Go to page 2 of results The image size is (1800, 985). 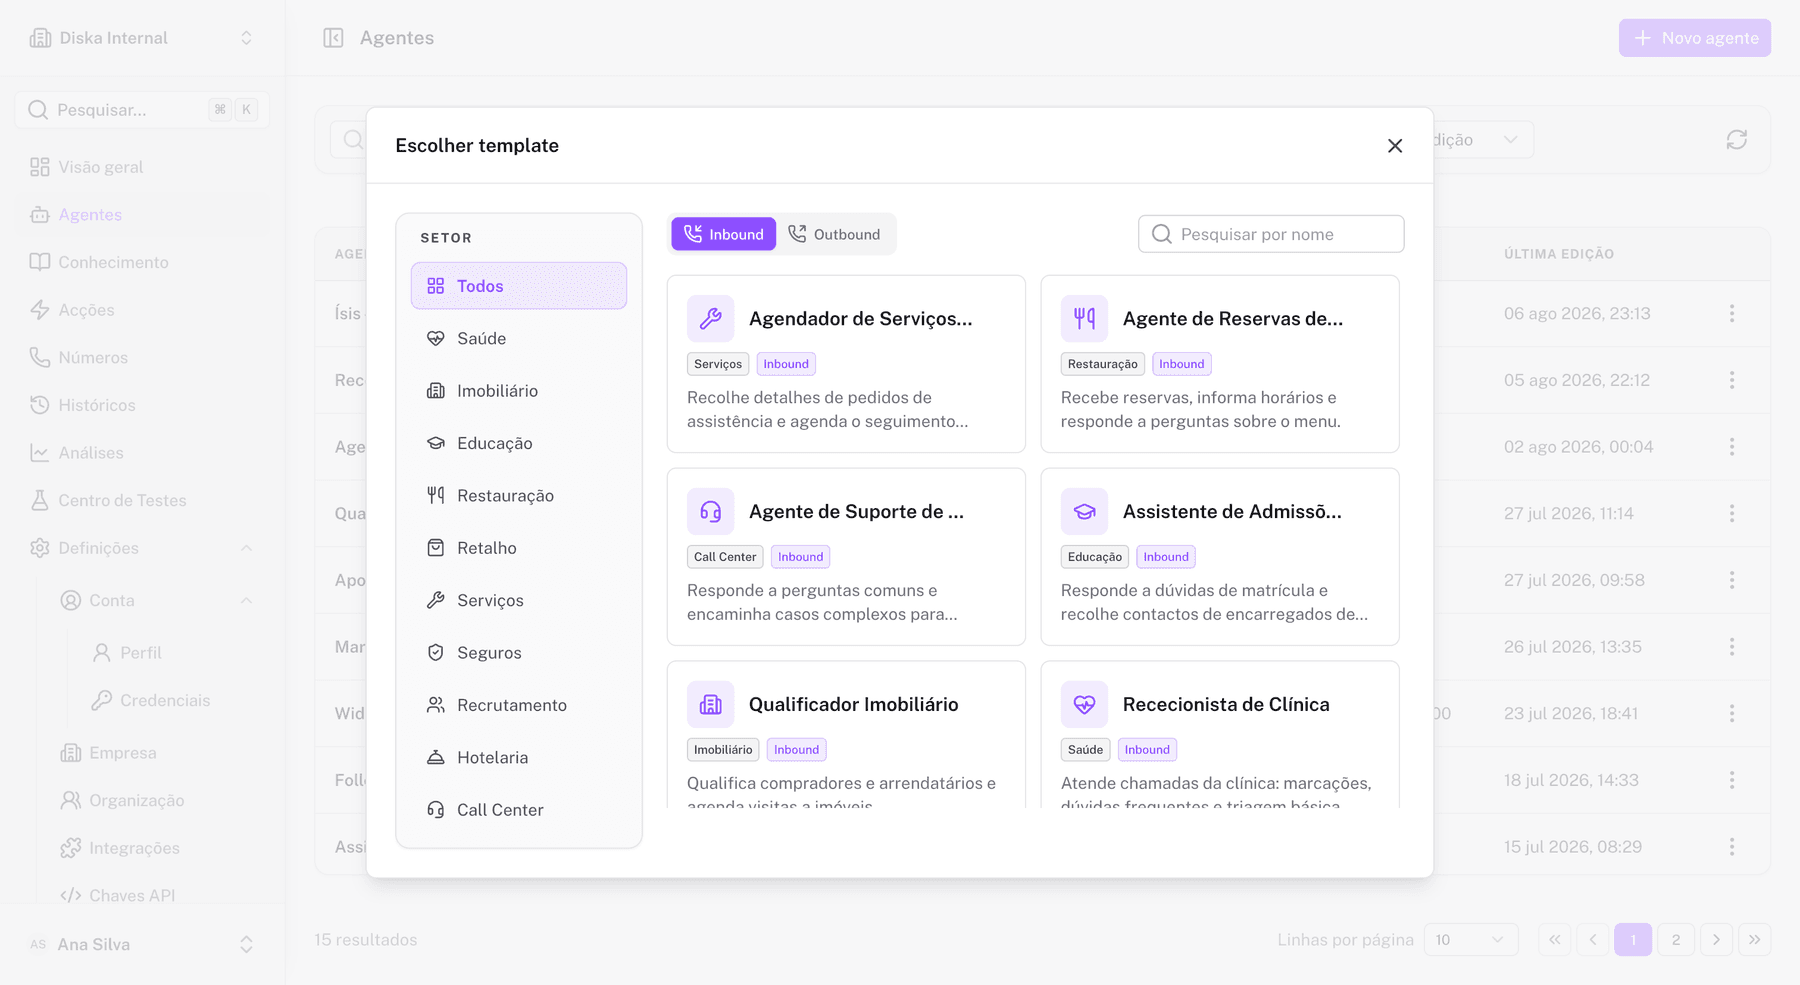(1676, 940)
